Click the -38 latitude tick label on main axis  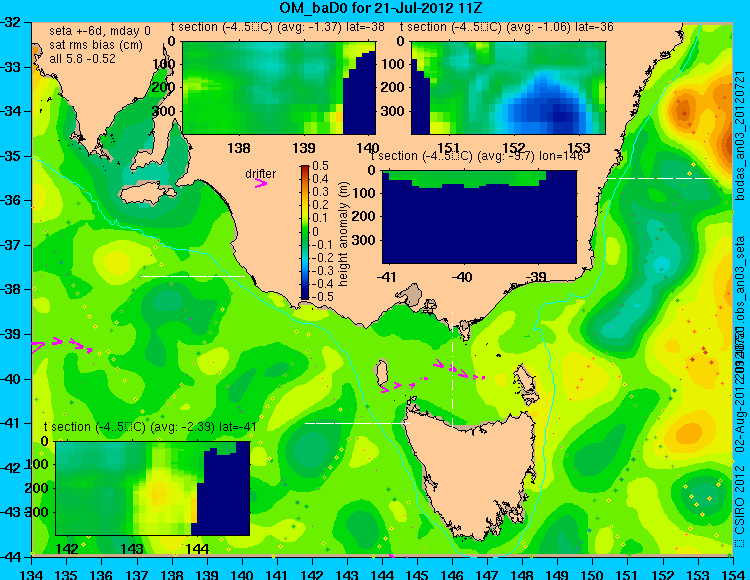click(11, 290)
